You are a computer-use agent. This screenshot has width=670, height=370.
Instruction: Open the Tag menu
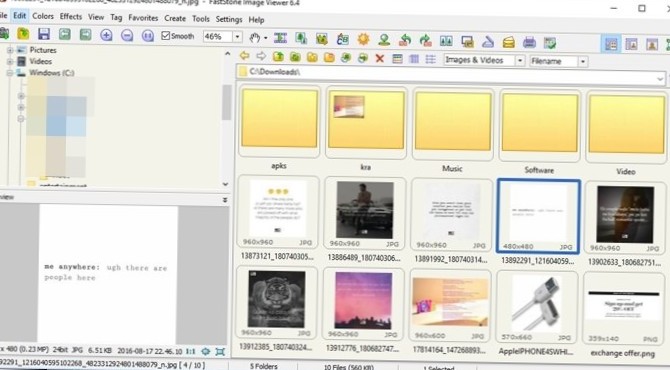pos(116,18)
